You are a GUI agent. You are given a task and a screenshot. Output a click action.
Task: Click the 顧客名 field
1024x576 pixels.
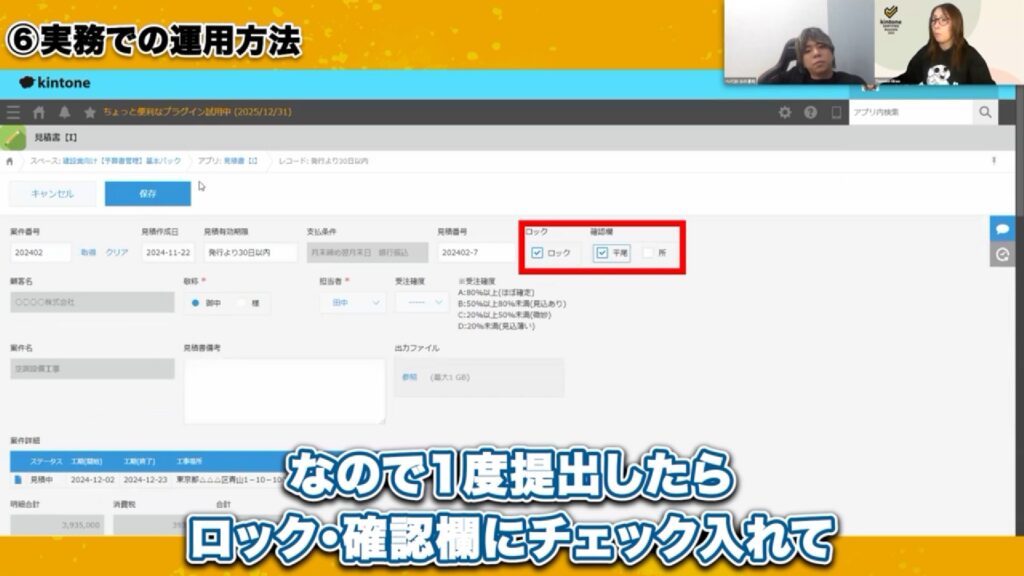click(x=92, y=302)
